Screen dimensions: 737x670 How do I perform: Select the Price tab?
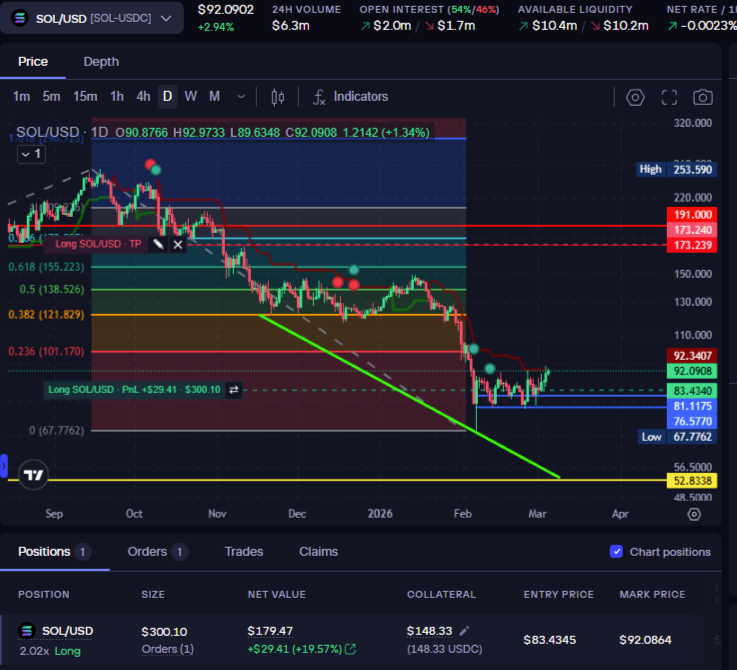[x=33, y=62]
